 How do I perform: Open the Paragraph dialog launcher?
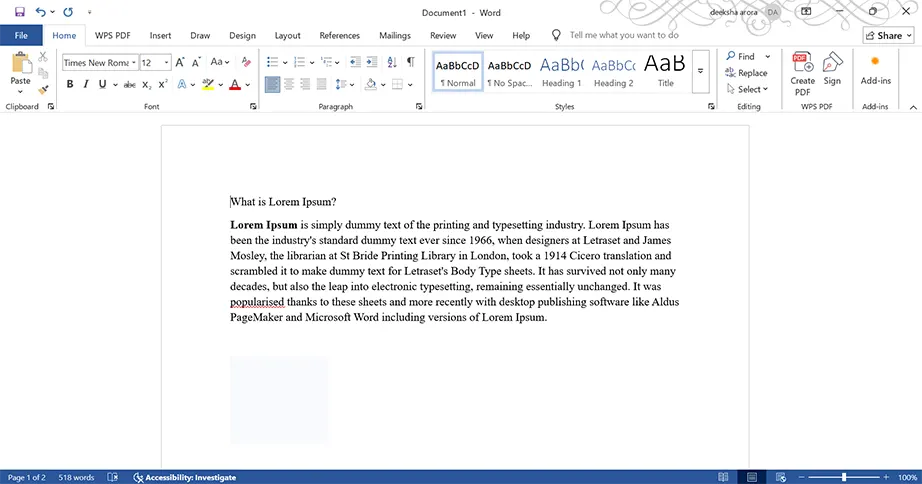419,106
